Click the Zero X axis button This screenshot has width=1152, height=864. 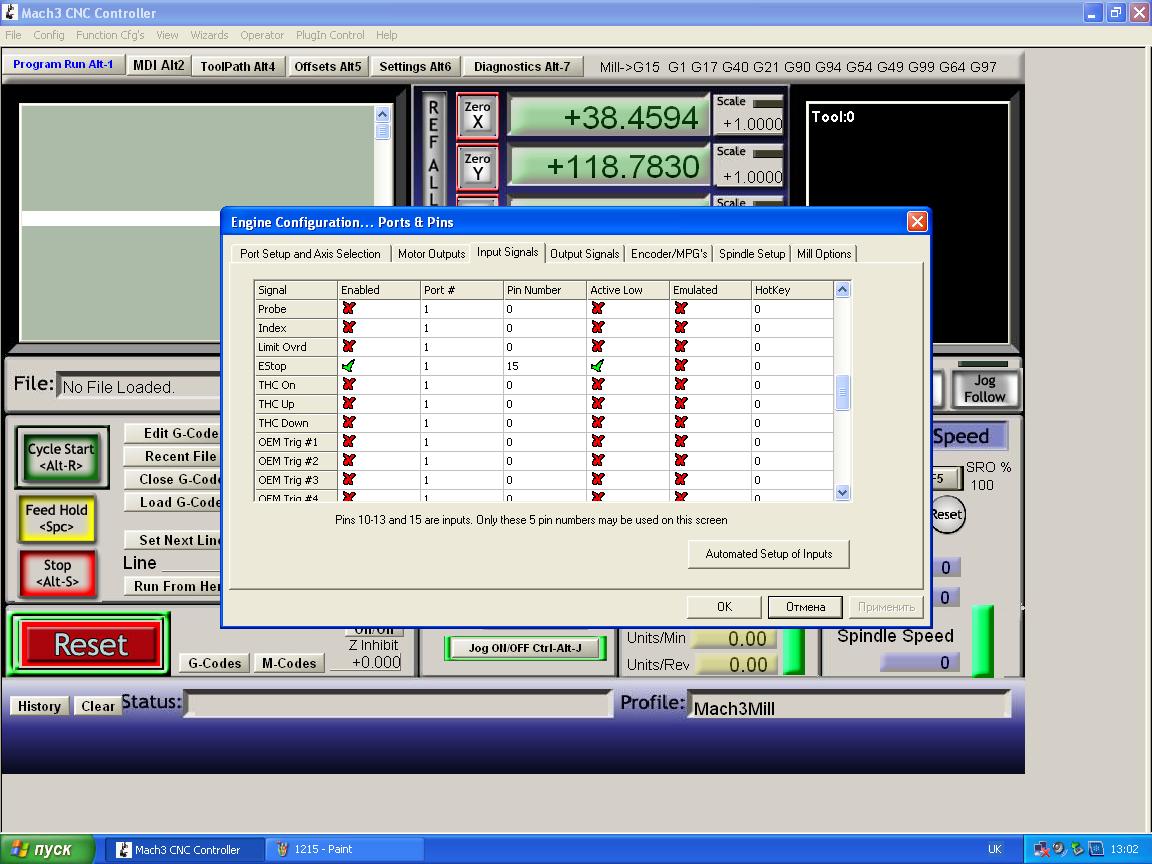coord(478,115)
